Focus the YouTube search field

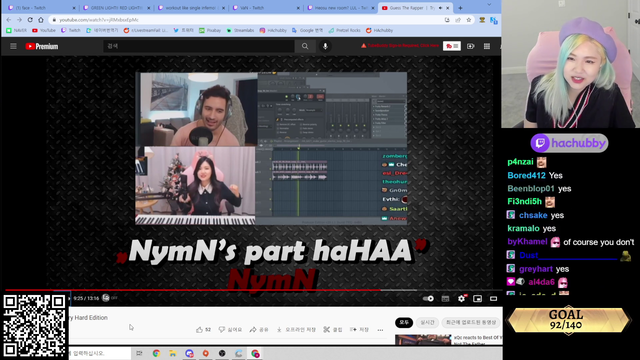tap(199, 46)
